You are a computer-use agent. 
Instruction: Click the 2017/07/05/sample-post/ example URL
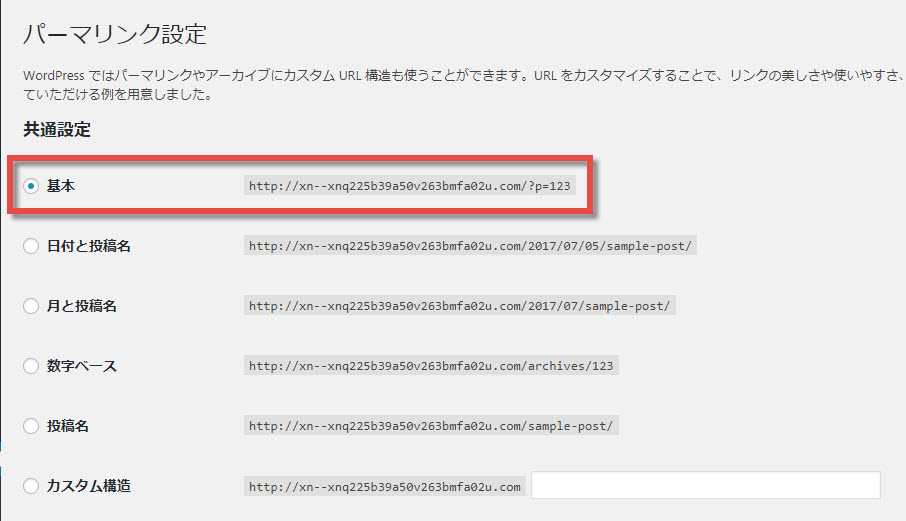point(470,246)
